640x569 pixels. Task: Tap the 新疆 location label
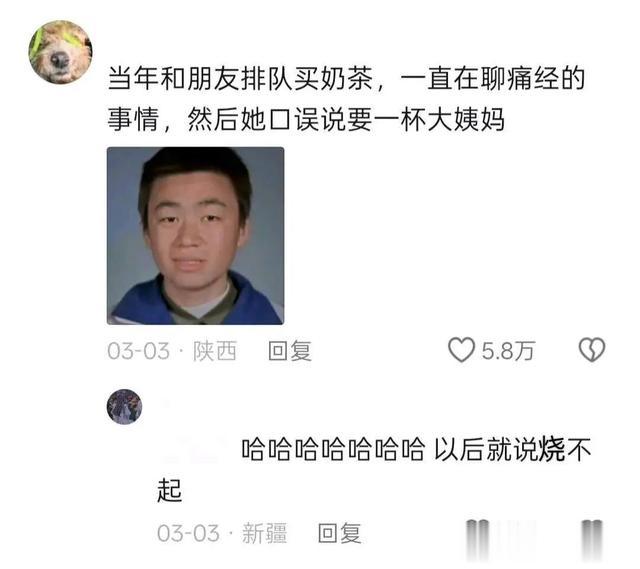[x=265, y=533]
